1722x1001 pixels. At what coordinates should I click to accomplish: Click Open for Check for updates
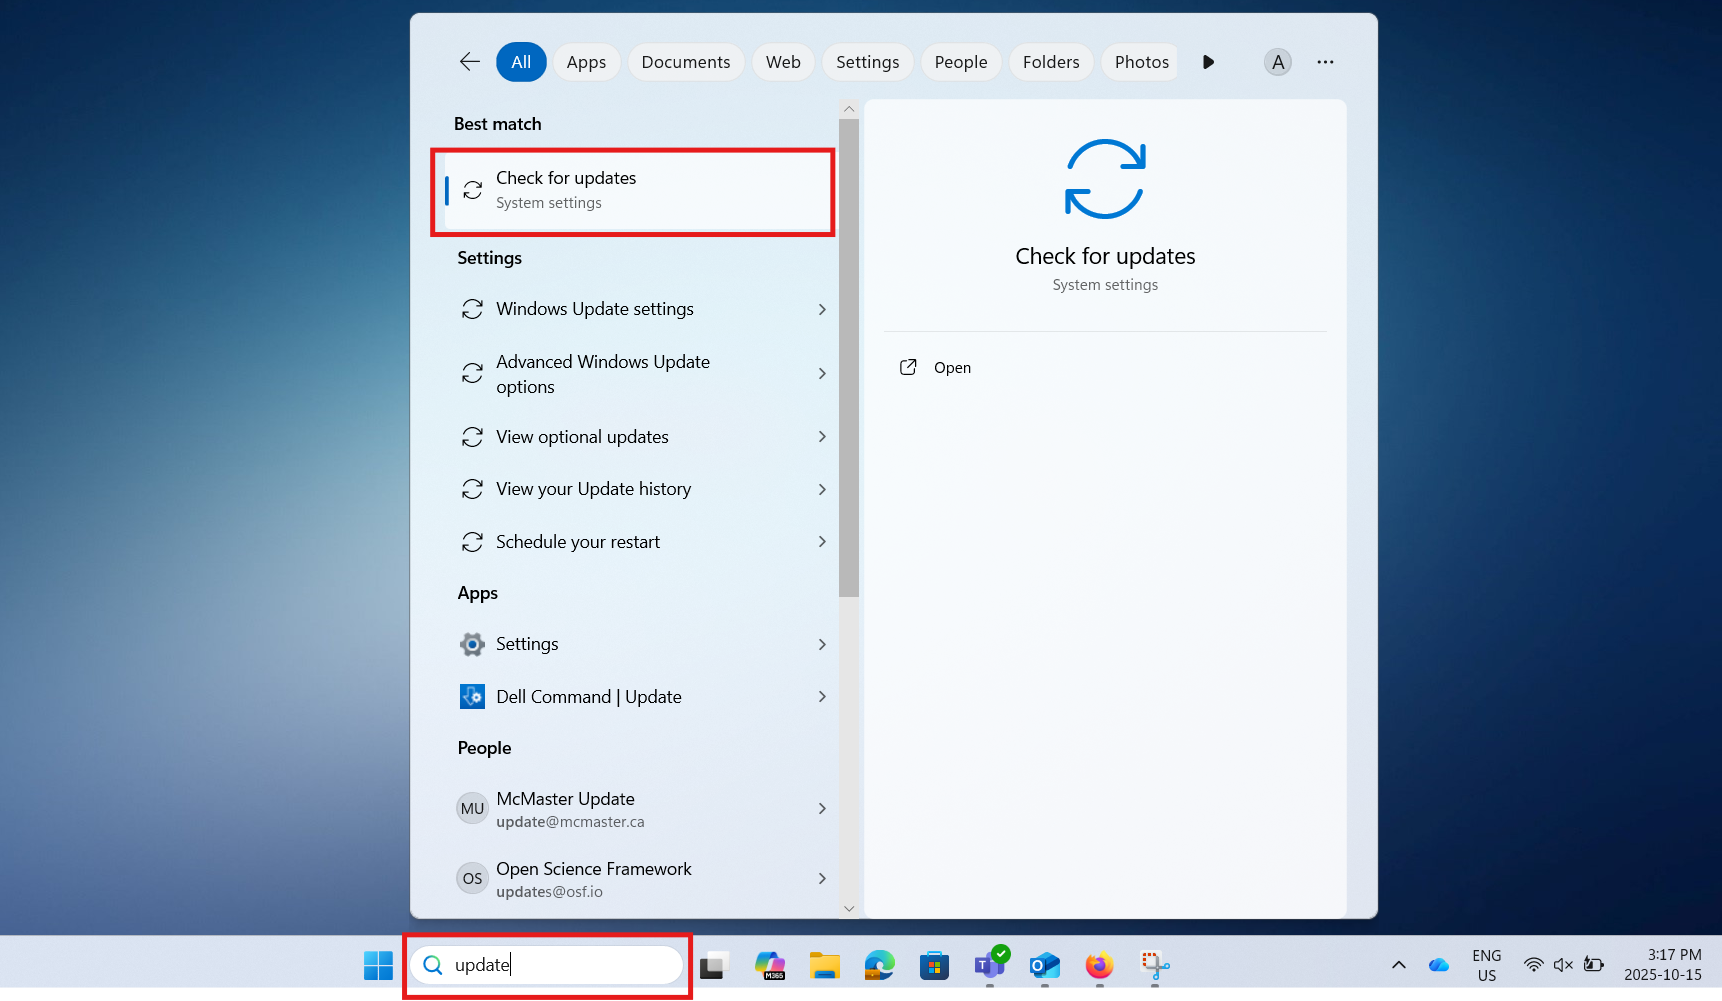pos(951,368)
